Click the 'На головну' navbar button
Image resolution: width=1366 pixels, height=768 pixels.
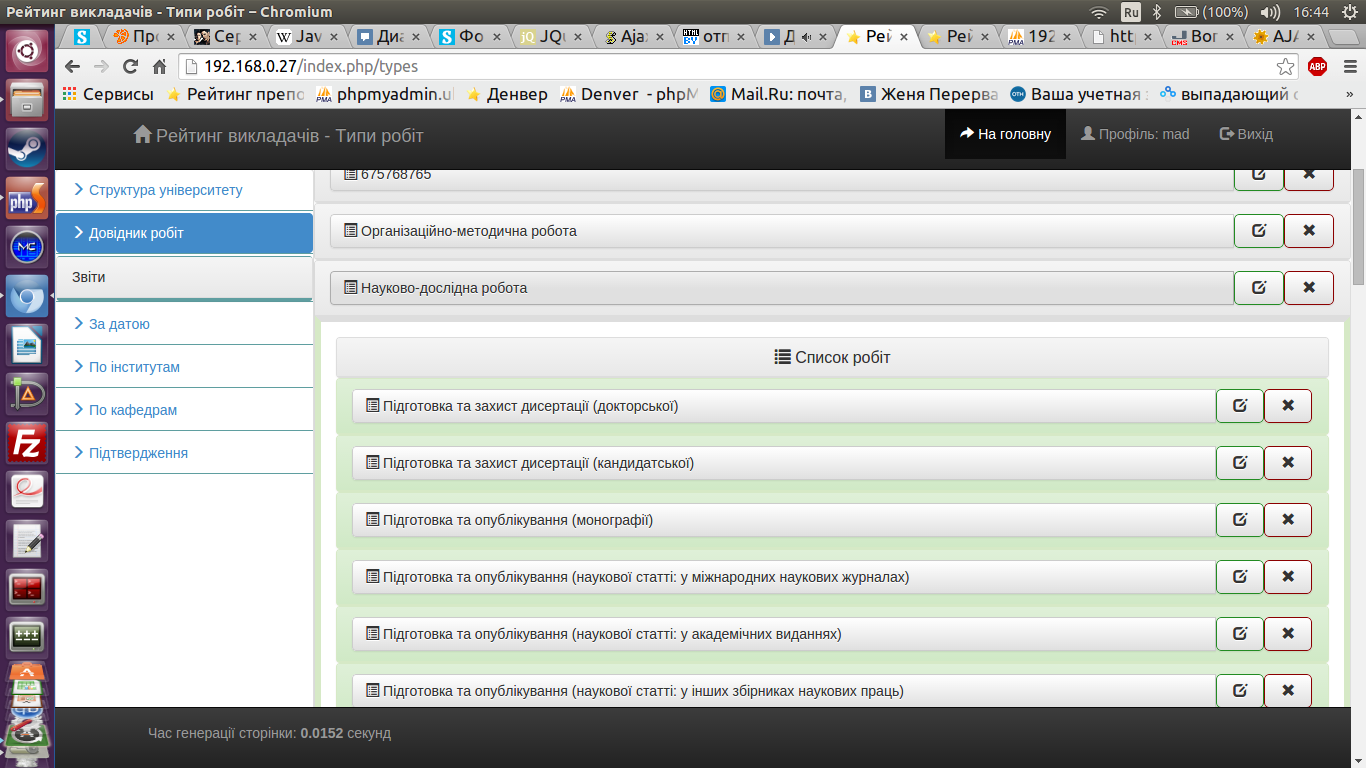tap(1005, 134)
